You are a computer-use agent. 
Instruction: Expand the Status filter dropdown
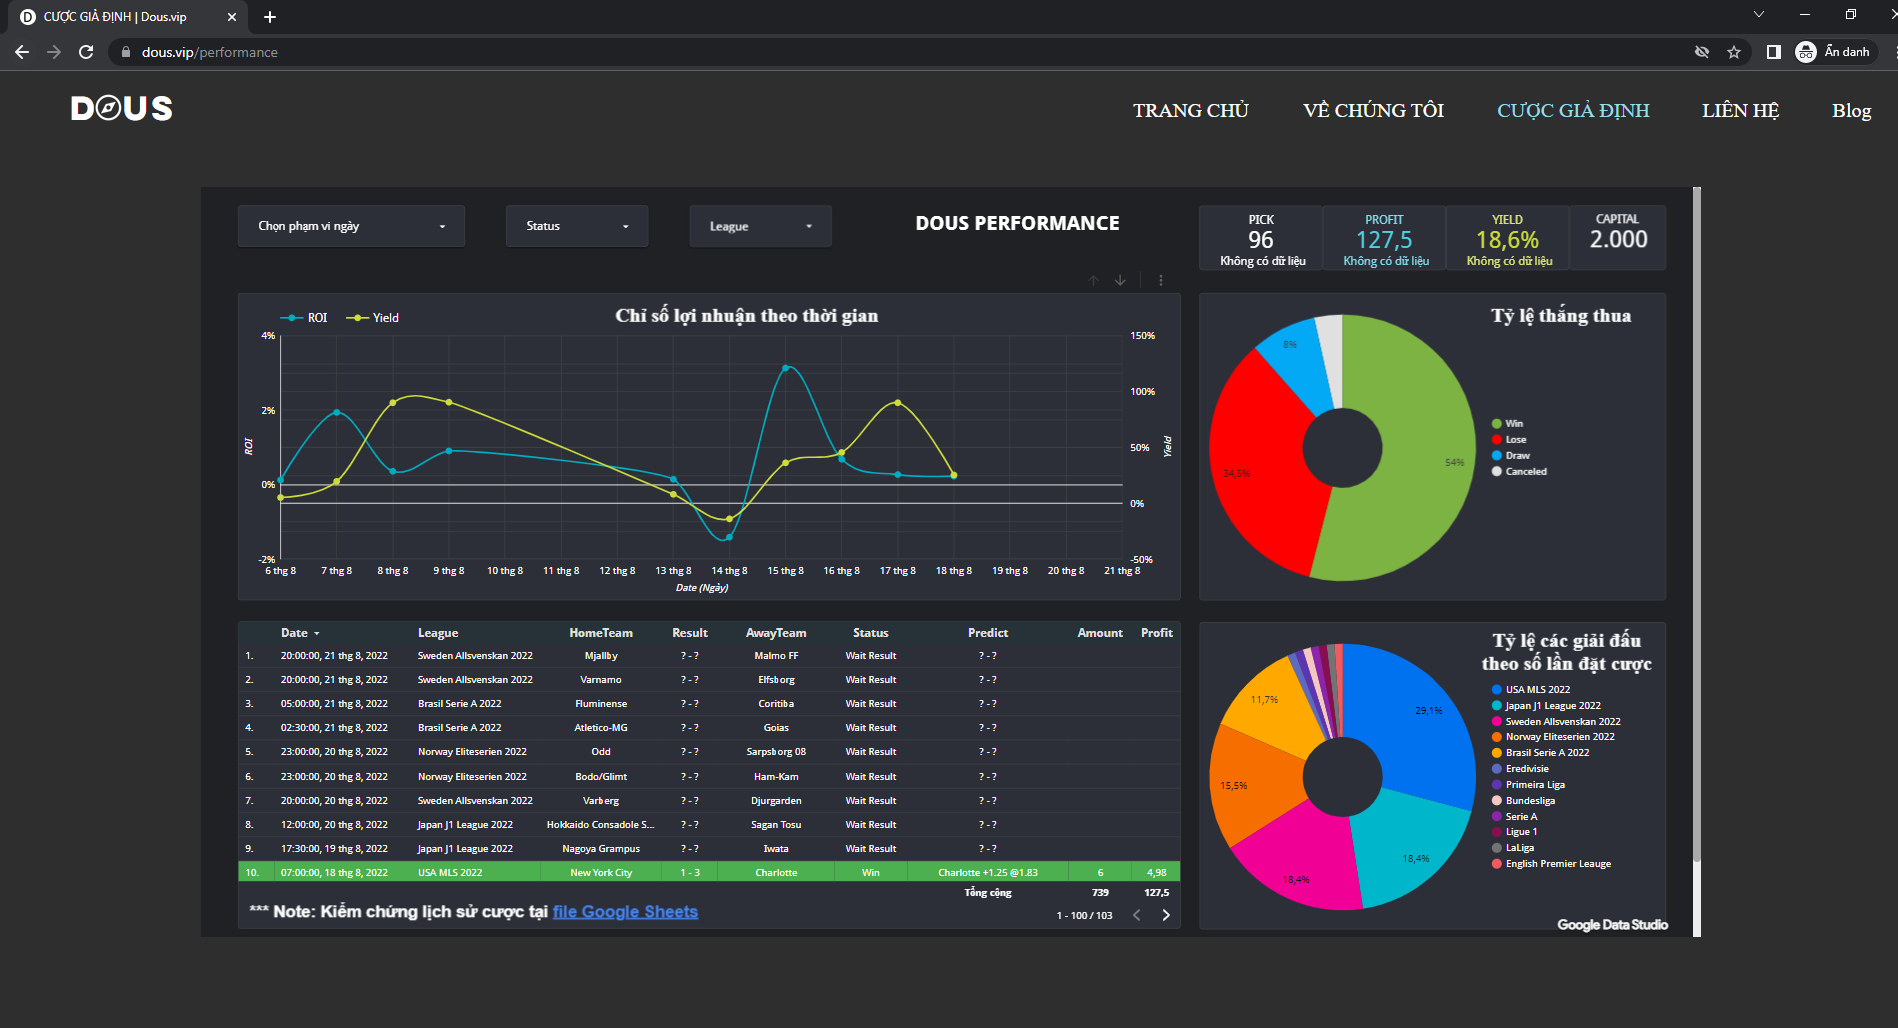pos(577,226)
